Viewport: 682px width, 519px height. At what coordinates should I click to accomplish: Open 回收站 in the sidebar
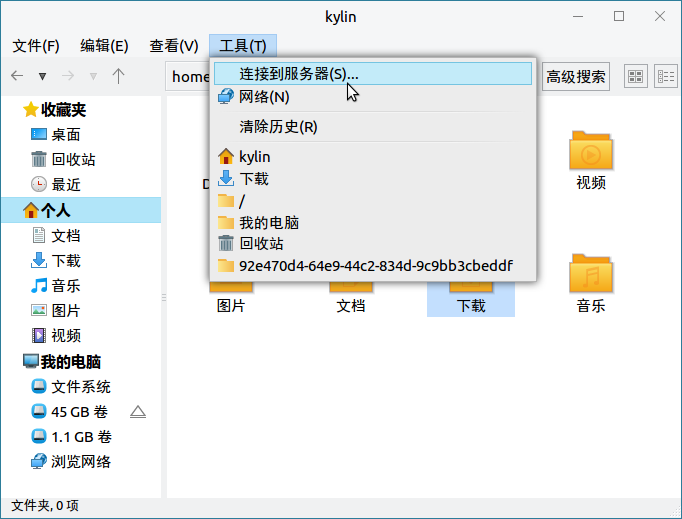pos(63,159)
